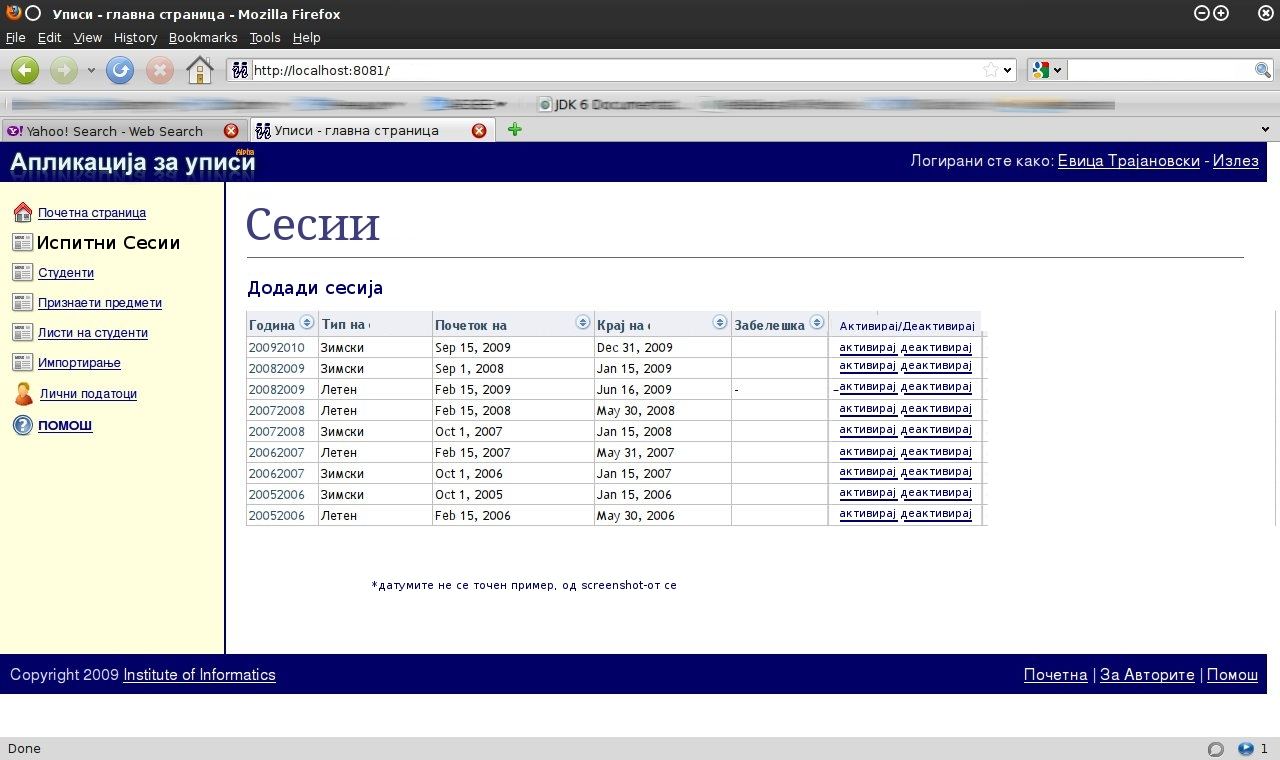Click the person icon for Лични податоци
The image size is (1280, 760).
[x=23, y=393]
